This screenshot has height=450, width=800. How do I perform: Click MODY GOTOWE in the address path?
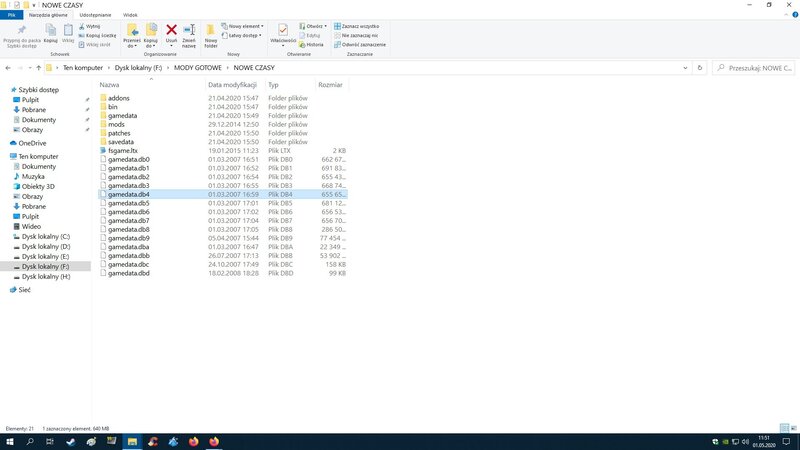click(198, 68)
